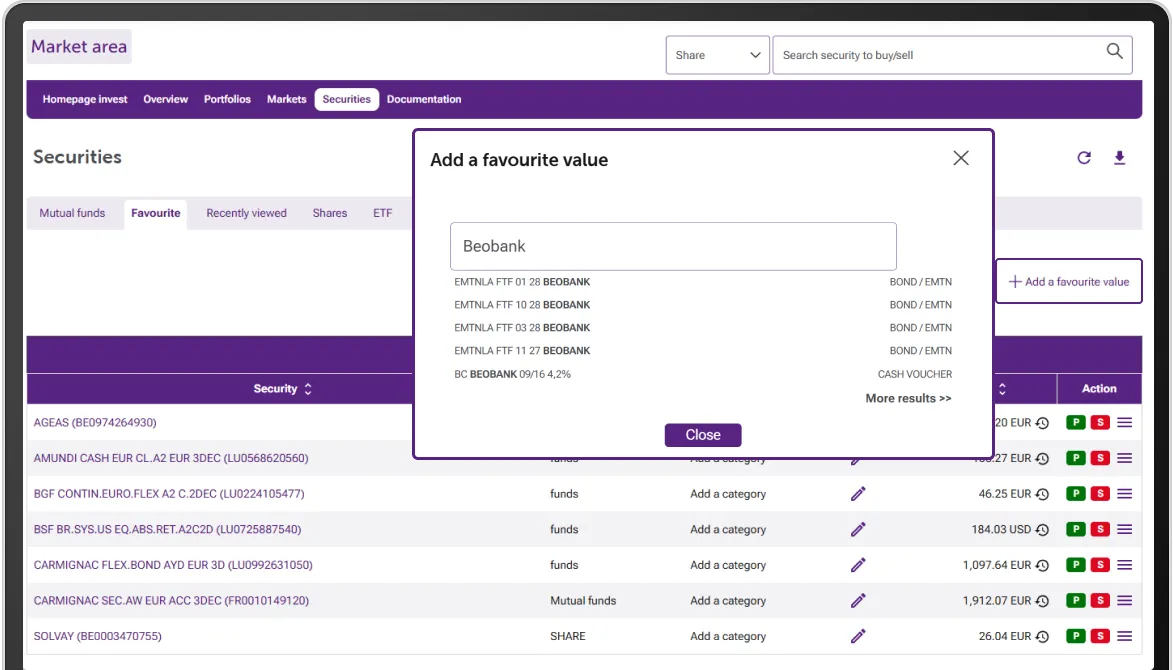
Task: Open hamburger menu for SOLVAY row
Action: [x=1124, y=636]
